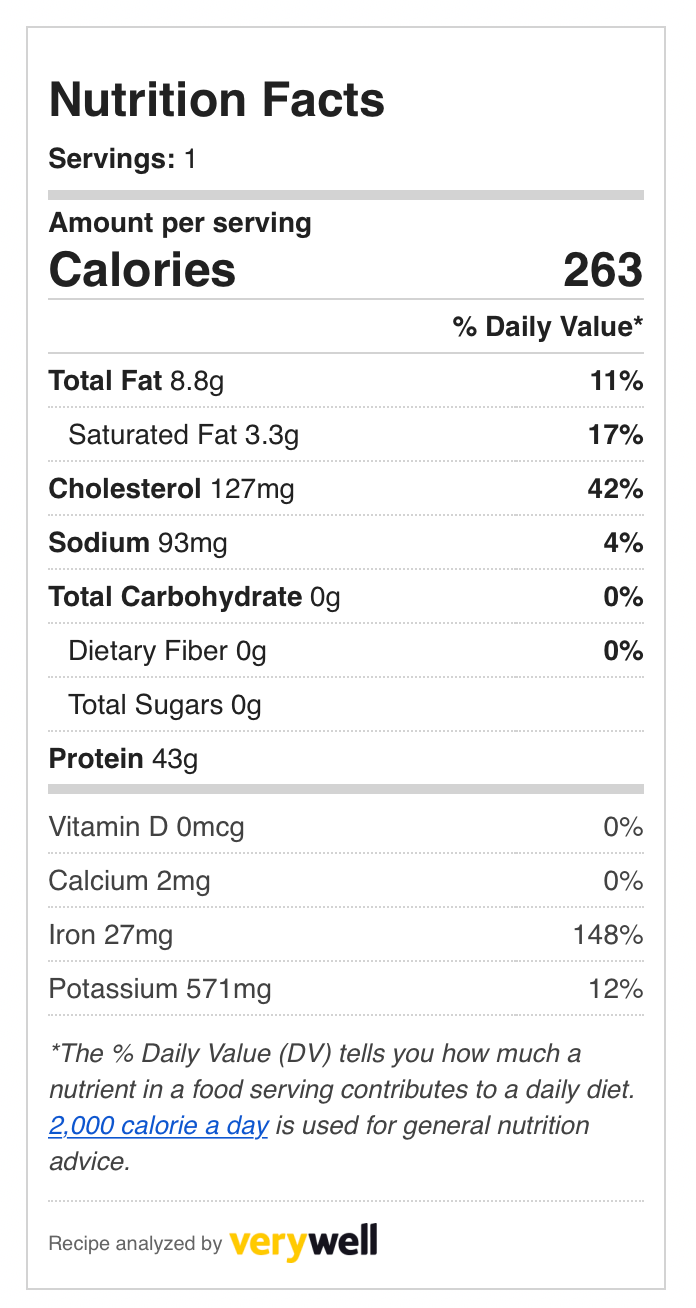Viewport: 696px width, 1308px height.
Task: Open the 2,000 calorie a day link
Action: (158, 1126)
